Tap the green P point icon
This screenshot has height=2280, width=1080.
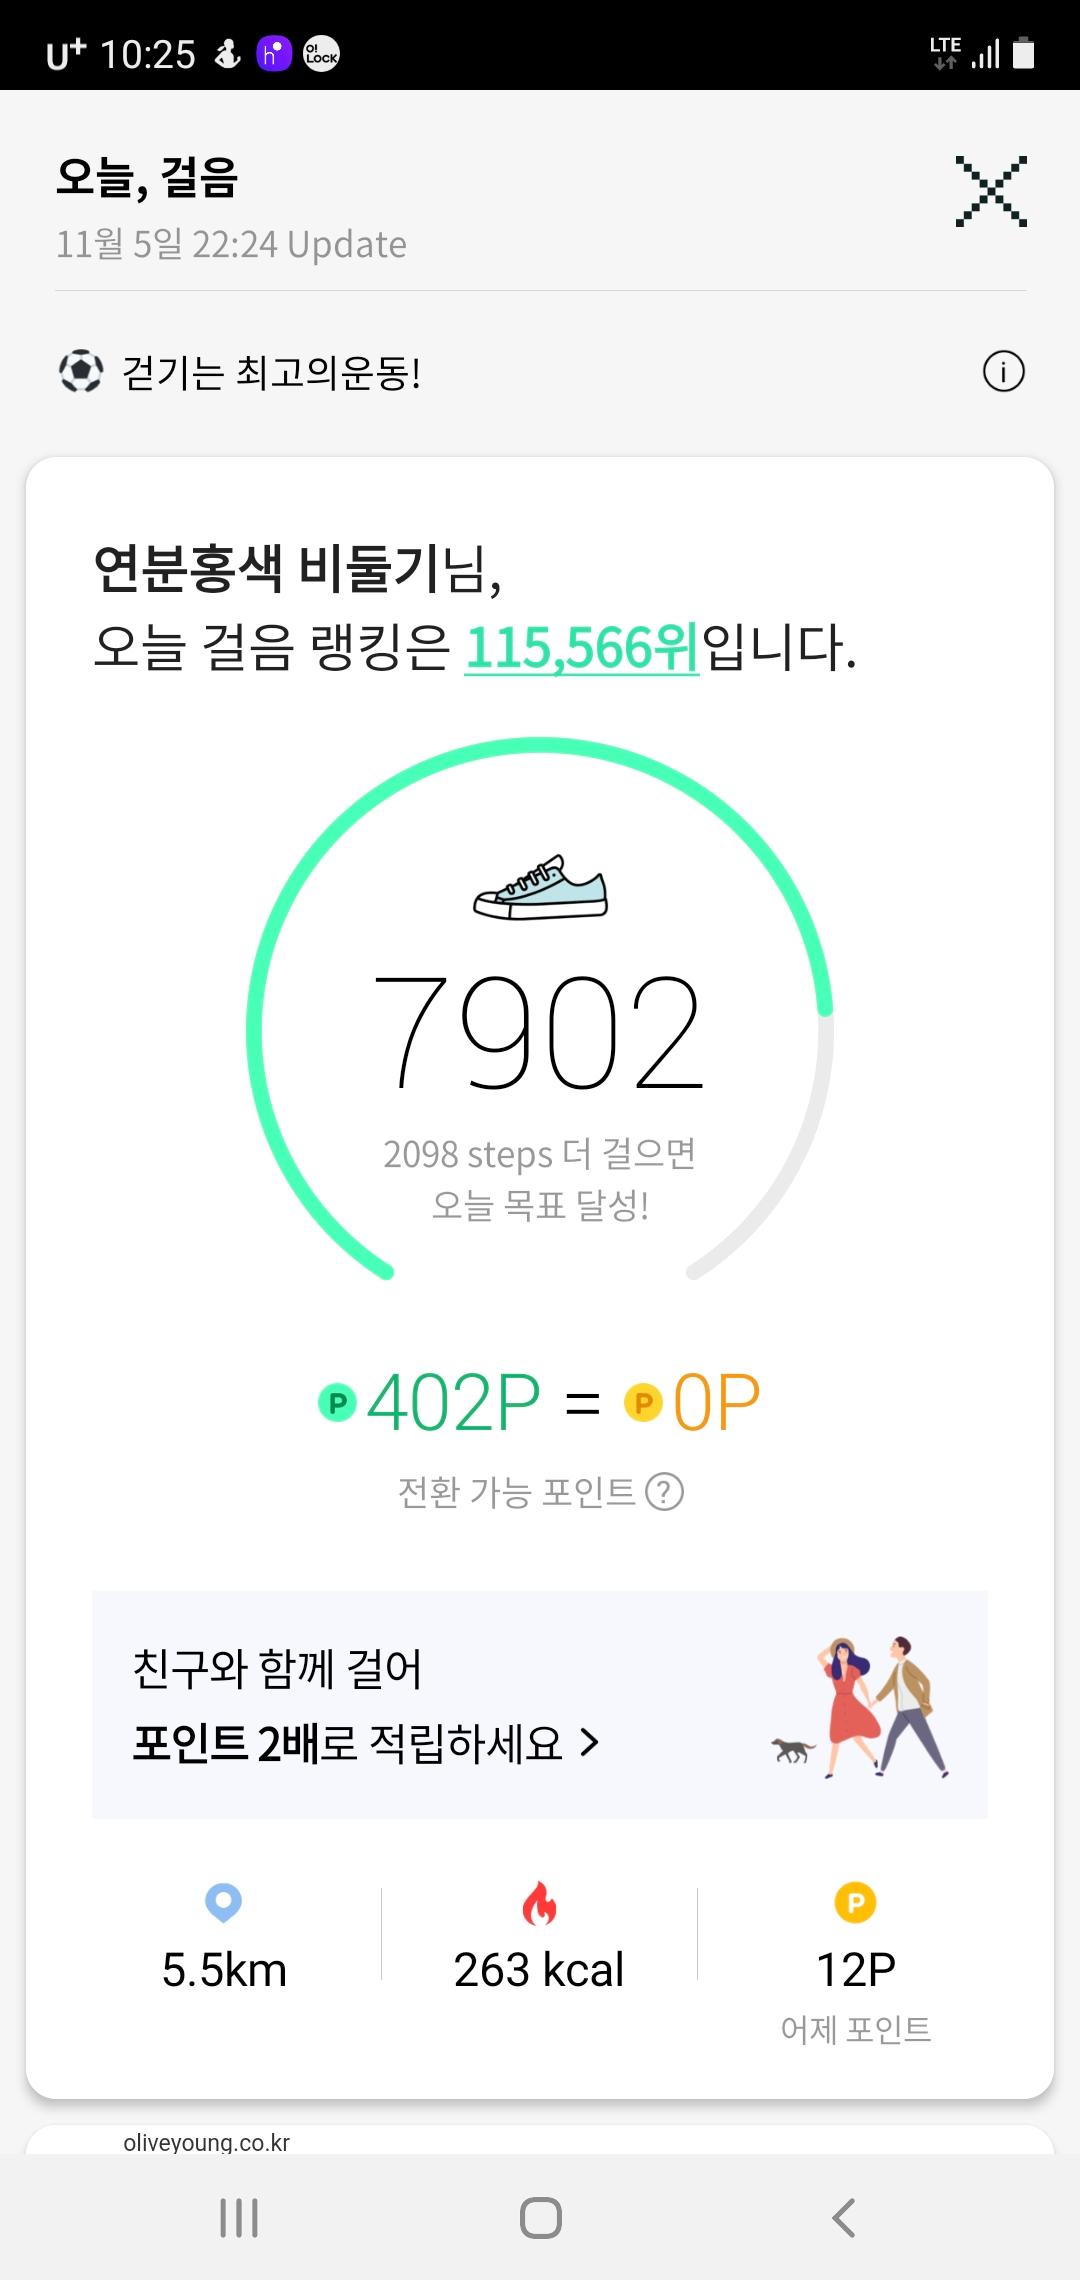click(x=337, y=1402)
